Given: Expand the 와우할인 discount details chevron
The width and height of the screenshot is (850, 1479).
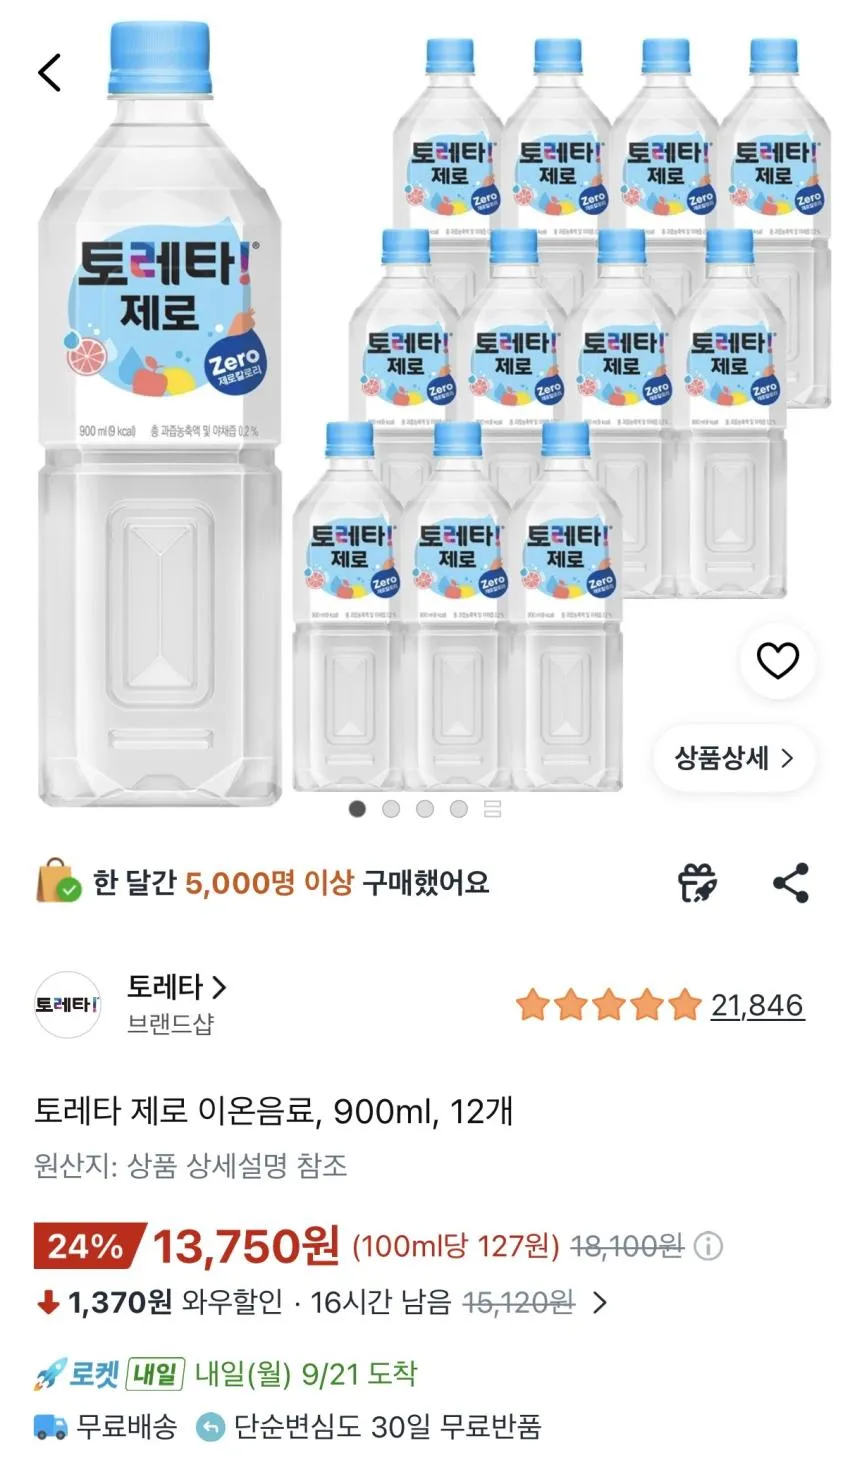Looking at the screenshot, I should coord(599,1302).
